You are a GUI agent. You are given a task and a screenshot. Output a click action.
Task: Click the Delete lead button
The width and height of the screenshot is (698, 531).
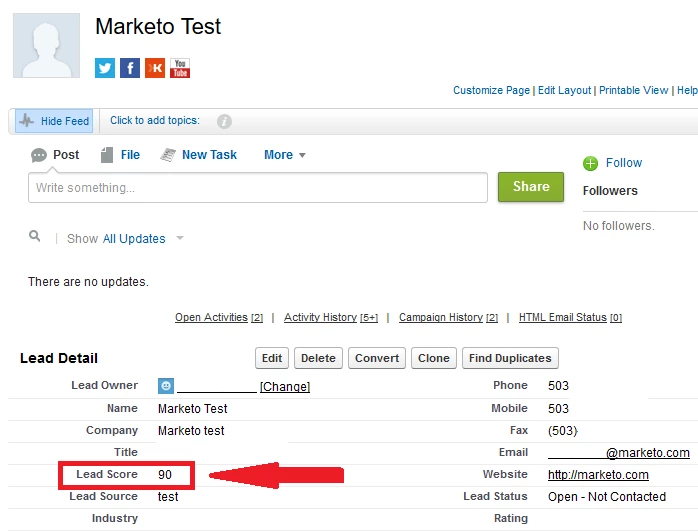click(x=318, y=358)
